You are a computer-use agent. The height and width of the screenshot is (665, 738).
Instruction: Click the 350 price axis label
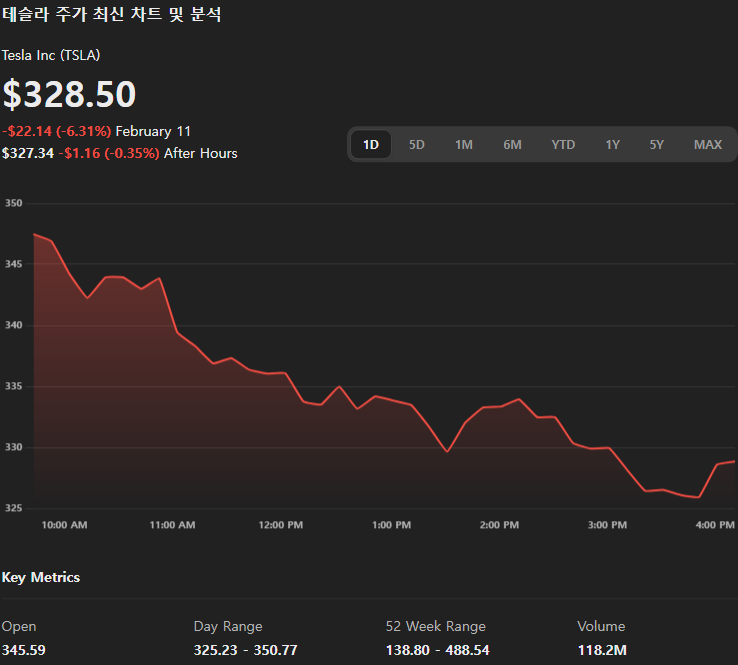coord(13,203)
